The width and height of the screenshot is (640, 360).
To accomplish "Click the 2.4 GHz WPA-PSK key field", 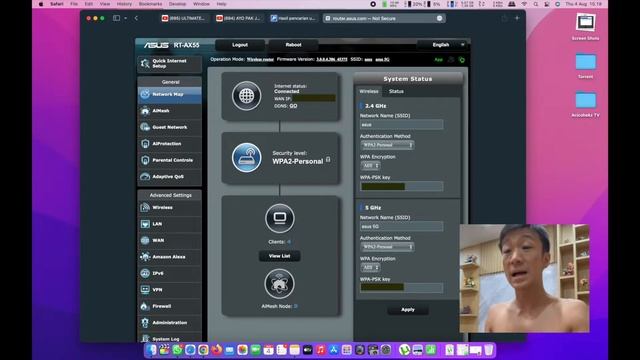I will (x=402, y=187).
